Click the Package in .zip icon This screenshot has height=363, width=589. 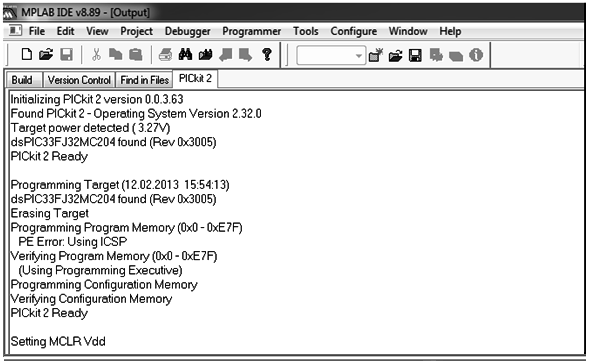[456, 56]
